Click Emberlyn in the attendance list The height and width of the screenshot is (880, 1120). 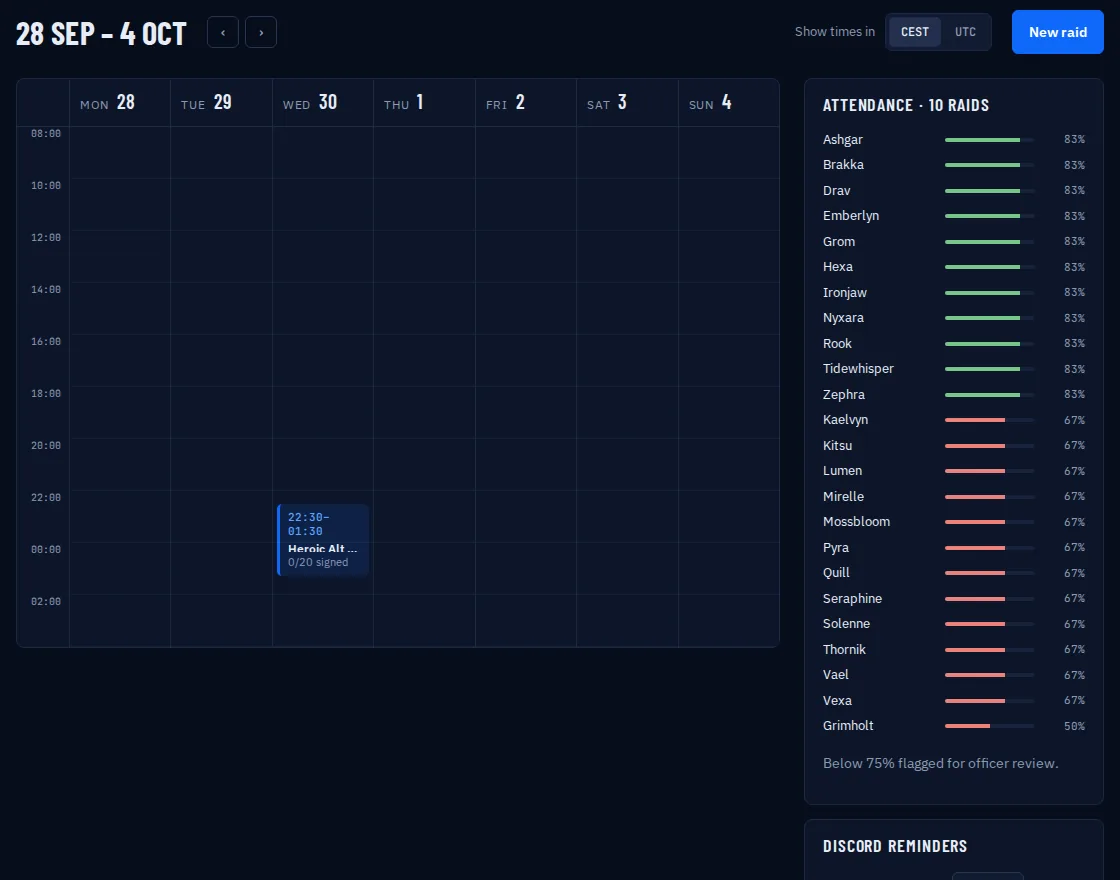click(x=851, y=216)
